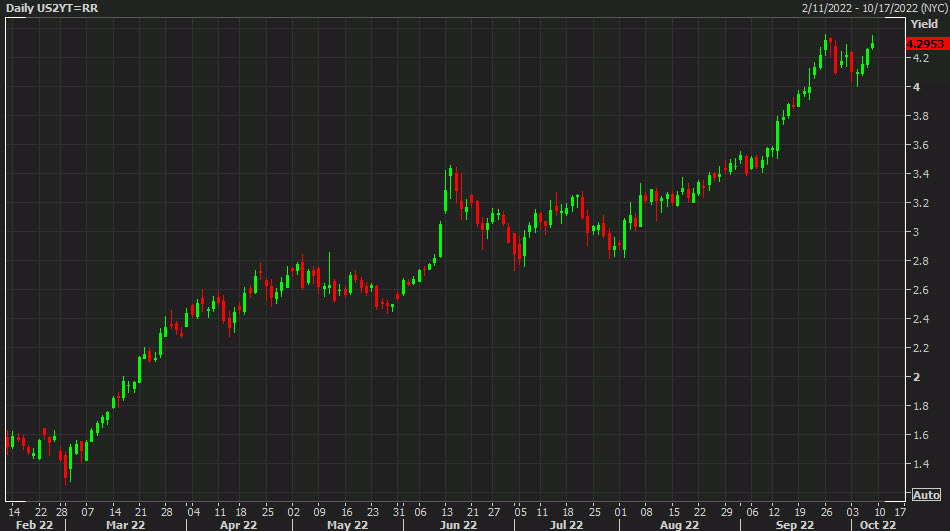Select the 16 date tick in May
950x531 pixels.
(347, 512)
